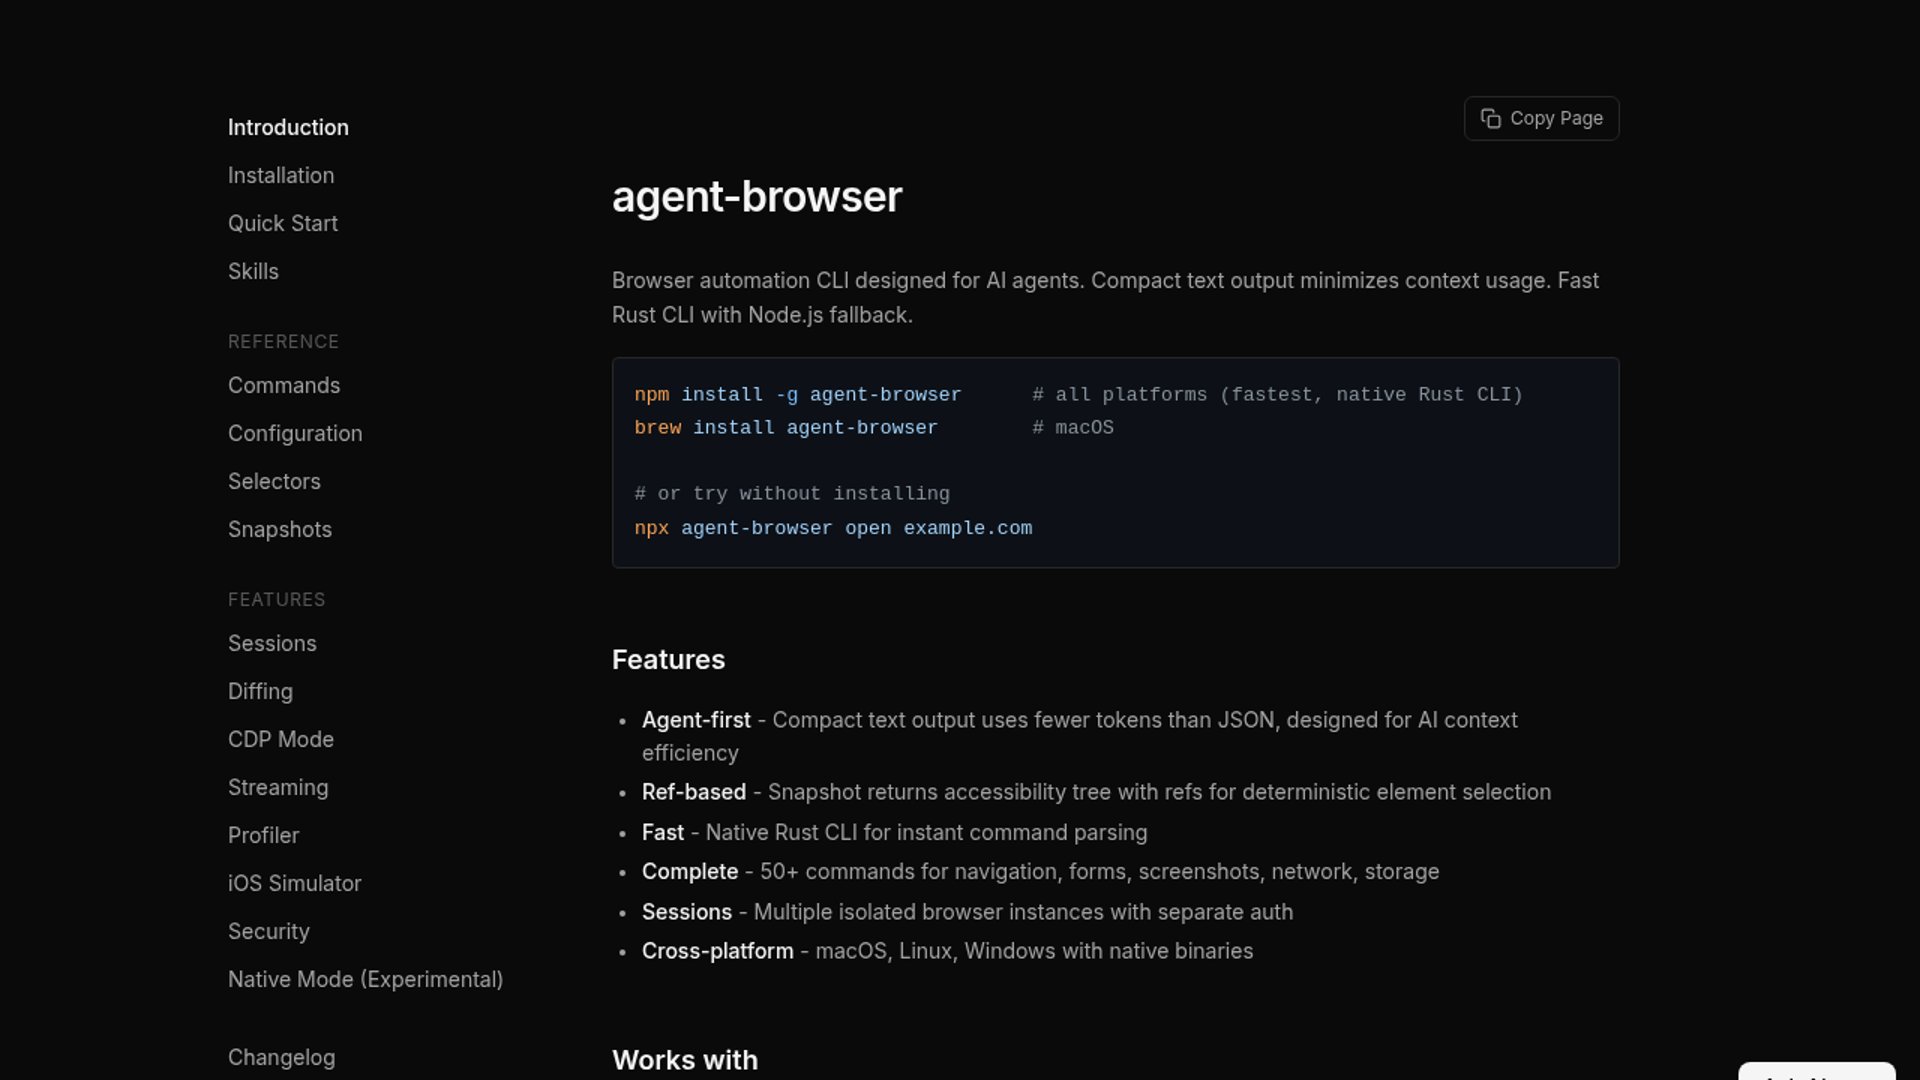Select Native Mode (Experimental) link
Viewport: 1920px width, 1080px height.
pyautogui.click(x=365, y=980)
